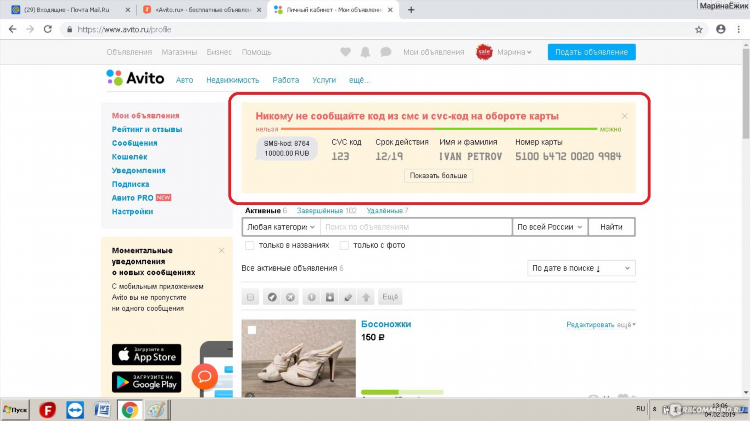750x421 pixels.
Task: Expand Марина user menu
Action: coord(514,52)
